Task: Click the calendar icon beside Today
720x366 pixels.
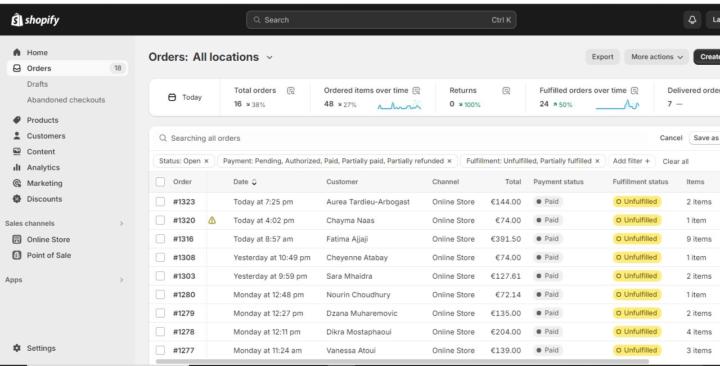Action: tap(172, 97)
